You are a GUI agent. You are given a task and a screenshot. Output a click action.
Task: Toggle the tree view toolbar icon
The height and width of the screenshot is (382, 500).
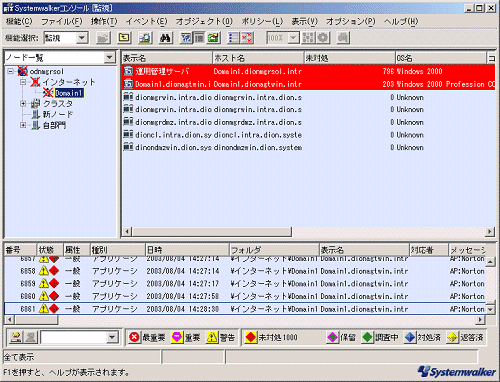tap(186, 38)
